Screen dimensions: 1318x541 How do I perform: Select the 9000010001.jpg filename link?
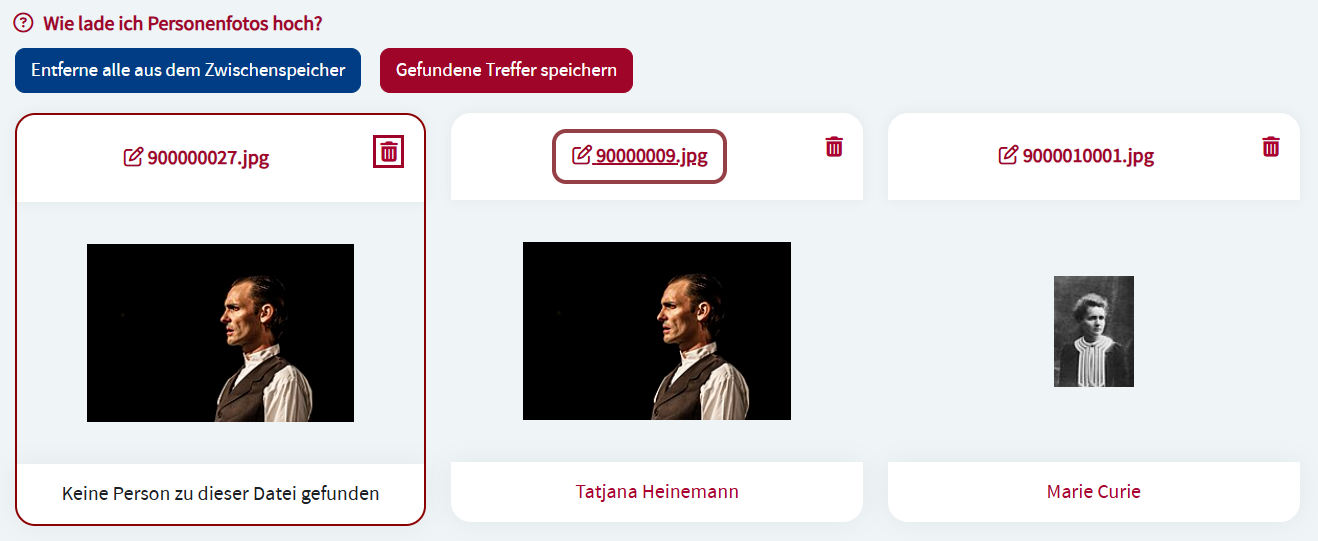pyautogui.click(x=1088, y=156)
